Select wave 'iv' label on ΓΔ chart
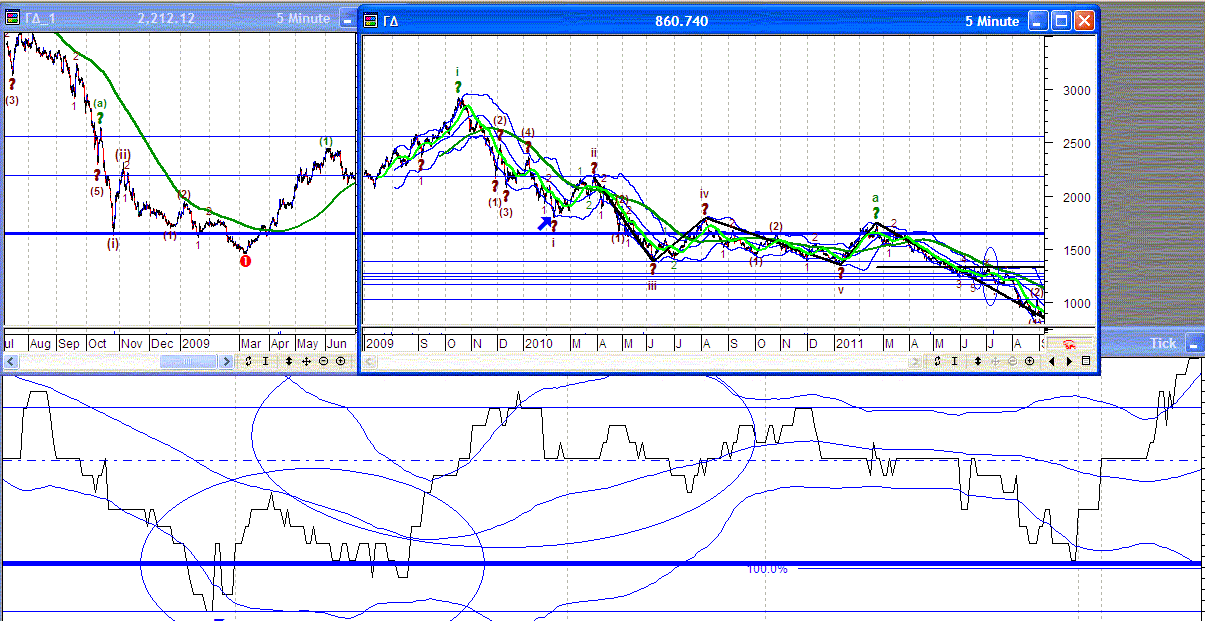 tap(704, 194)
